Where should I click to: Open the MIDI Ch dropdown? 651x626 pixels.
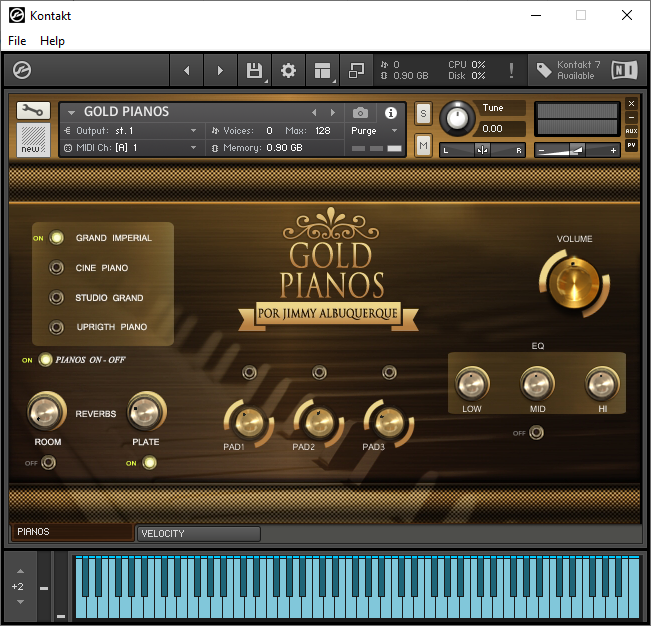131,147
